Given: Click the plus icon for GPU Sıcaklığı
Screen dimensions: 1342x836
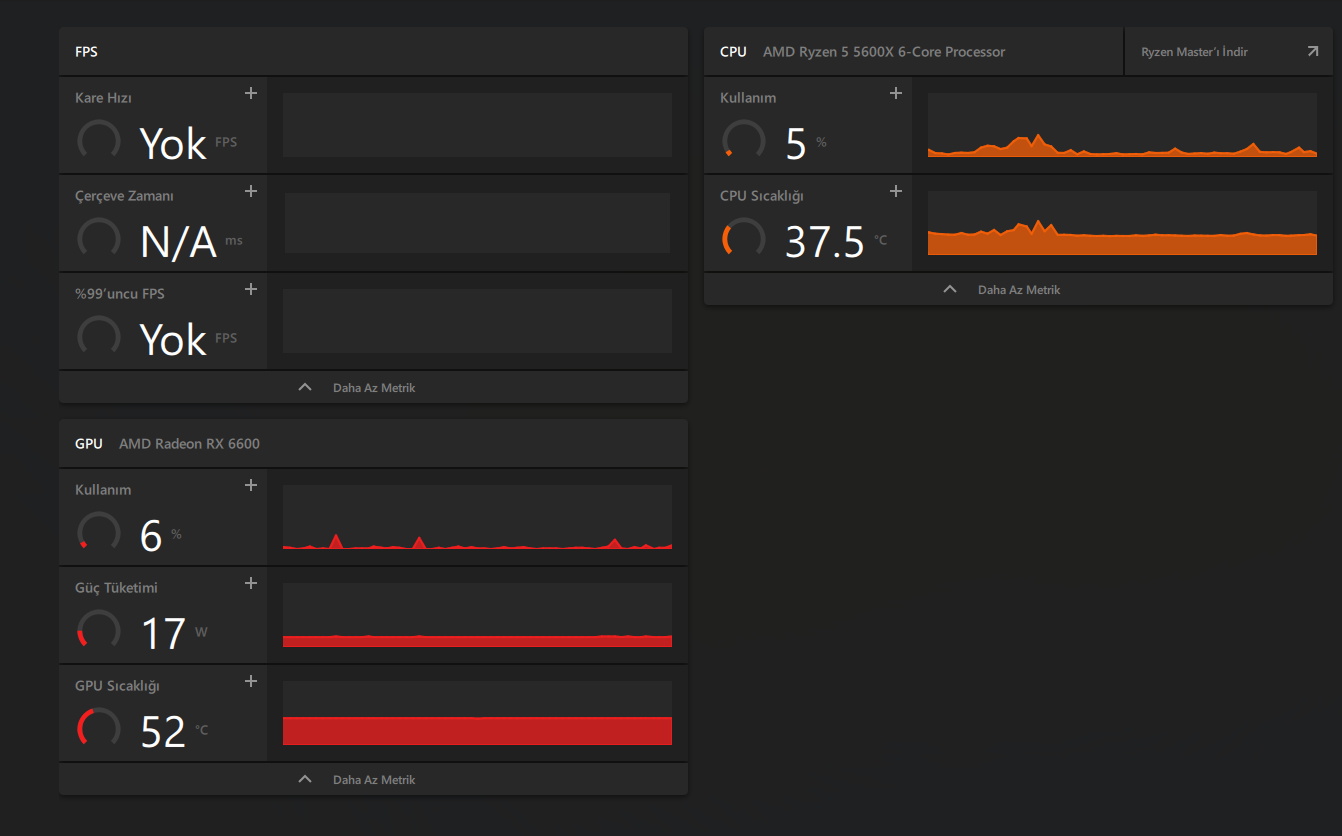Looking at the screenshot, I should coord(251,681).
